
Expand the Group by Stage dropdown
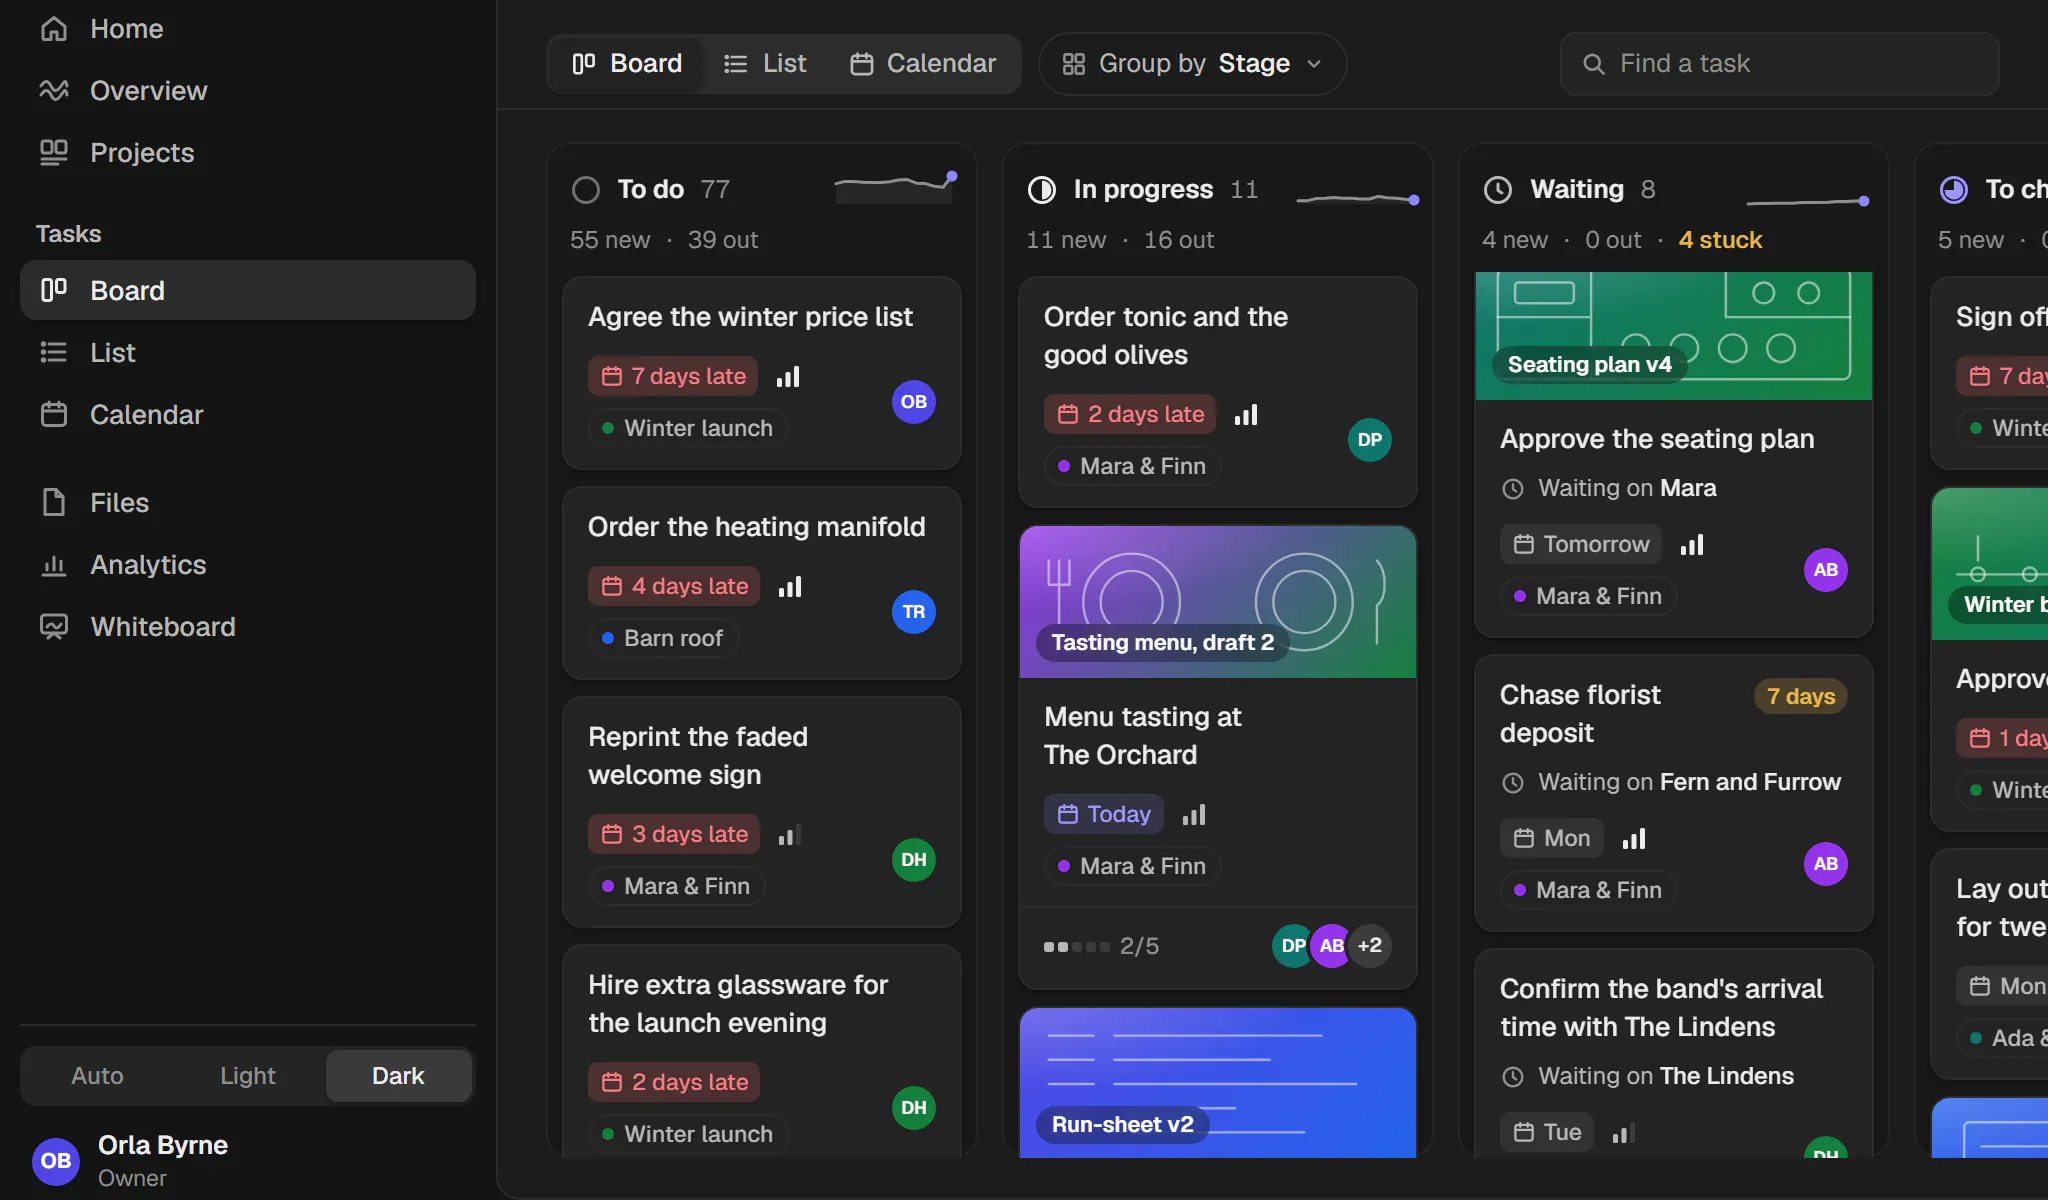[1192, 64]
